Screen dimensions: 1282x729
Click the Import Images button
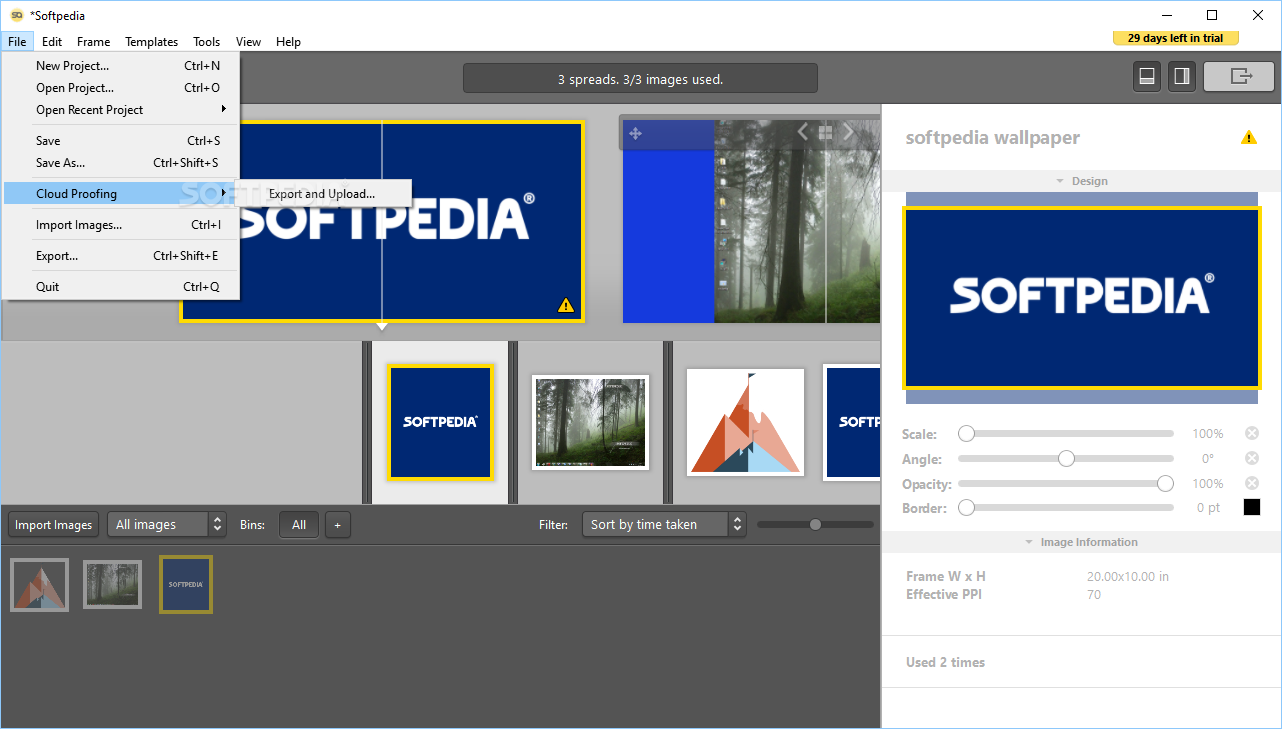pyautogui.click(x=54, y=525)
